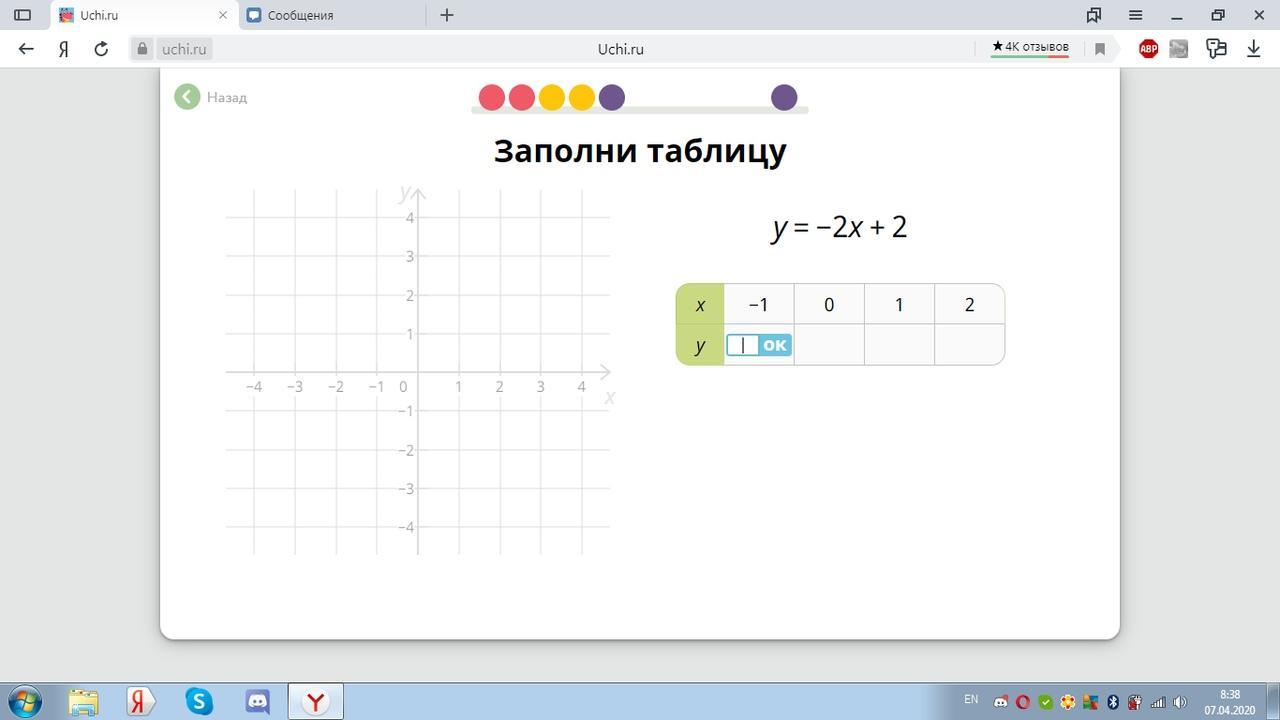The width and height of the screenshot is (1280, 720).
Task: Click the second red progress dot
Action: [x=521, y=97]
